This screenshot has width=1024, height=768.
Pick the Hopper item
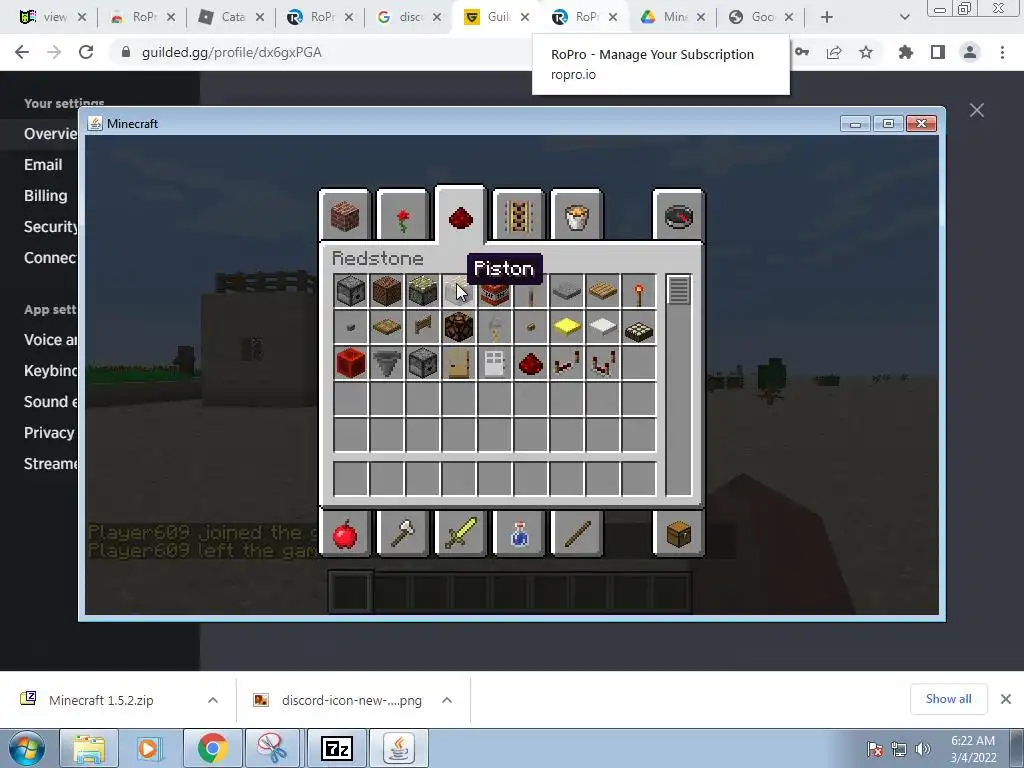pyautogui.click(x=387, y=363)
